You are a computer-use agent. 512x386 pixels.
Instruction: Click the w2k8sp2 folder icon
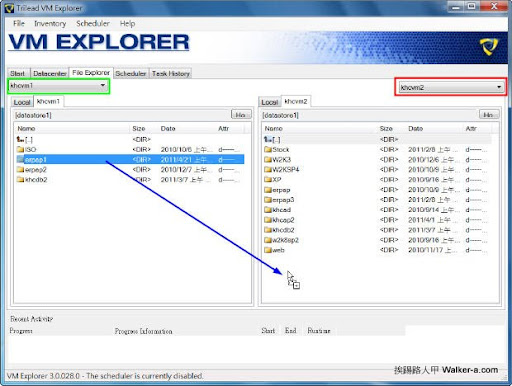[268, 240]
